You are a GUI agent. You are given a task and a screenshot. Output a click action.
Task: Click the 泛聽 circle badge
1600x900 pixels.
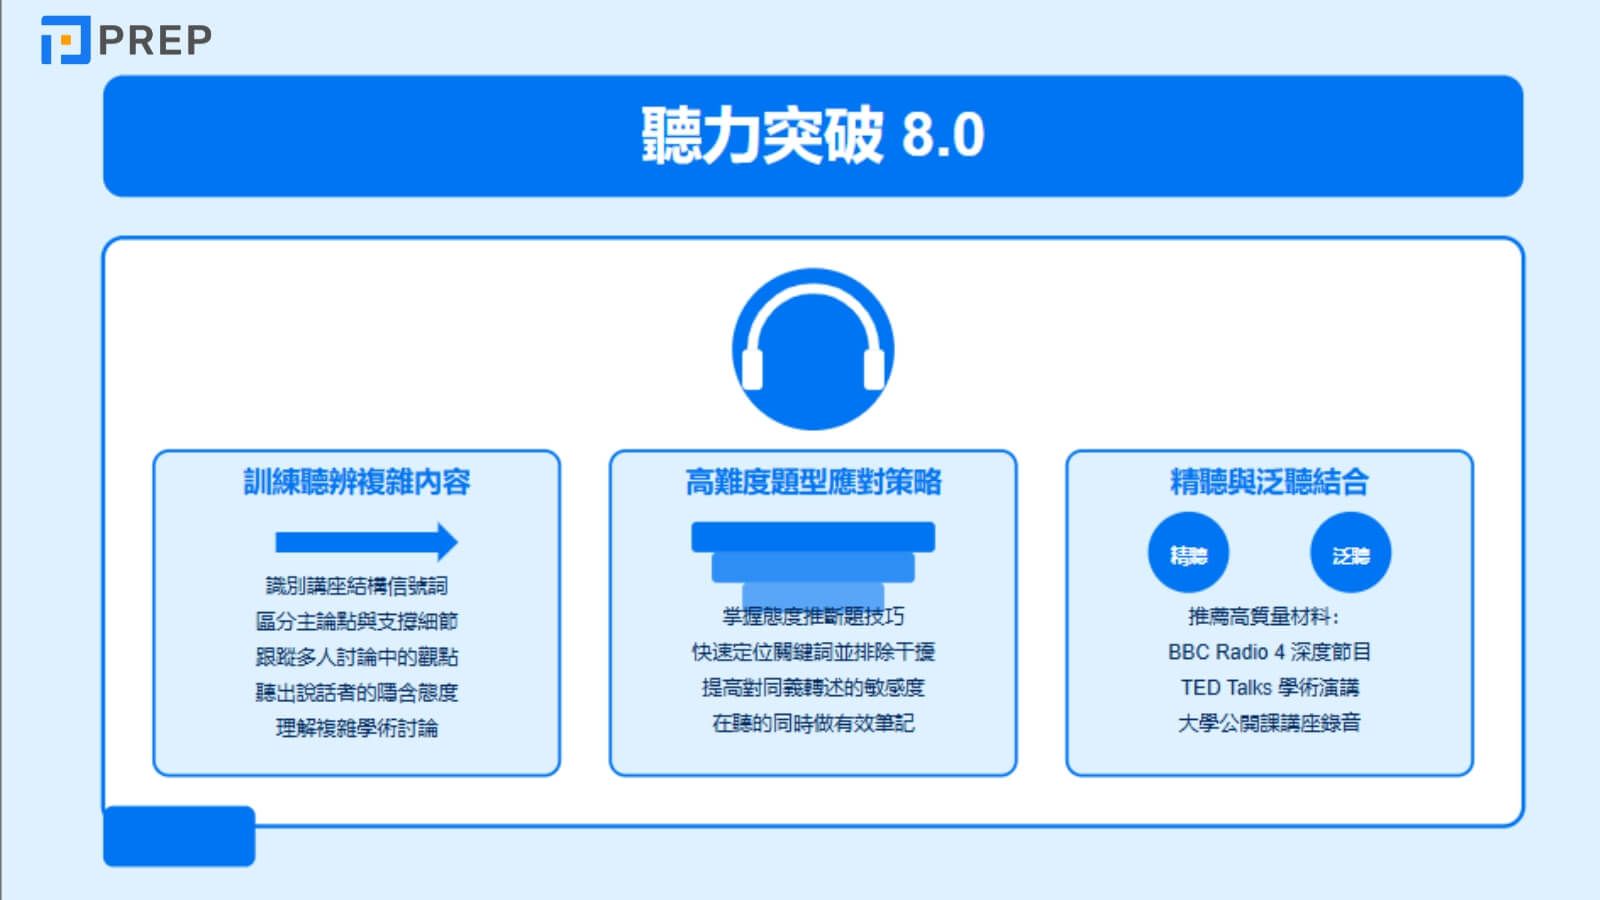1350,553
